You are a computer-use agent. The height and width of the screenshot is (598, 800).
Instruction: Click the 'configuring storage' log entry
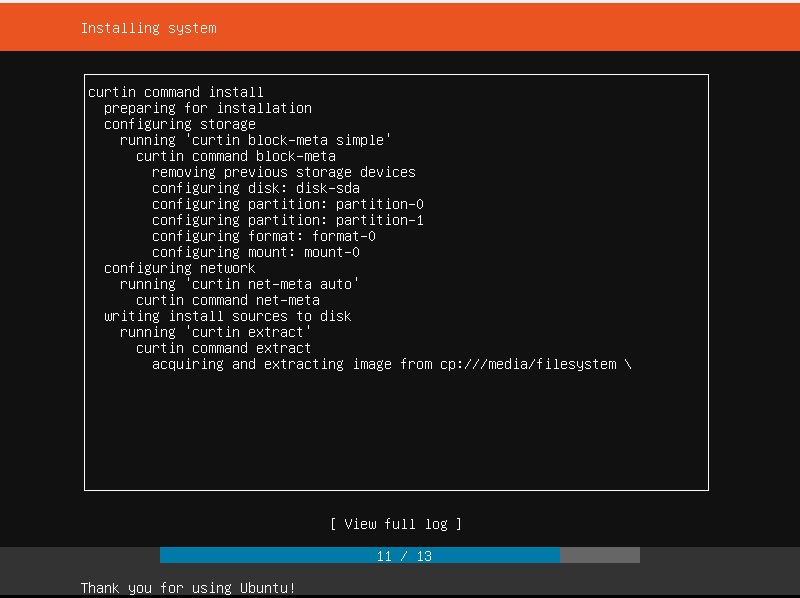click(180, 124)
